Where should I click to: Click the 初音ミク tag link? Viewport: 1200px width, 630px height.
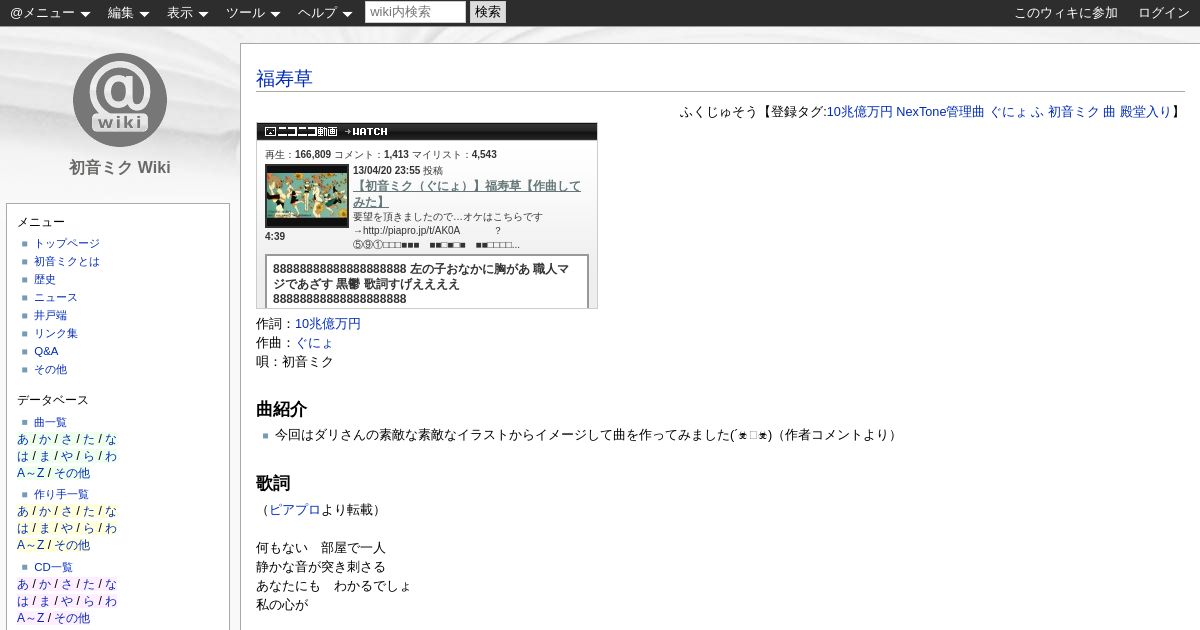[1073, 112]
